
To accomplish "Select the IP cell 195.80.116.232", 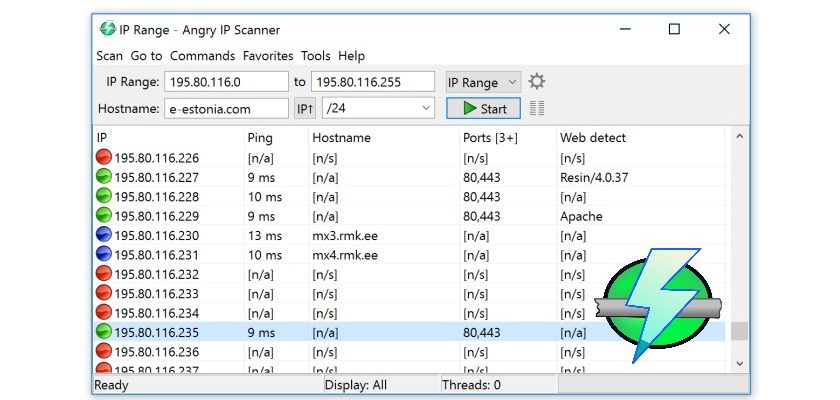I will (156, 274).
